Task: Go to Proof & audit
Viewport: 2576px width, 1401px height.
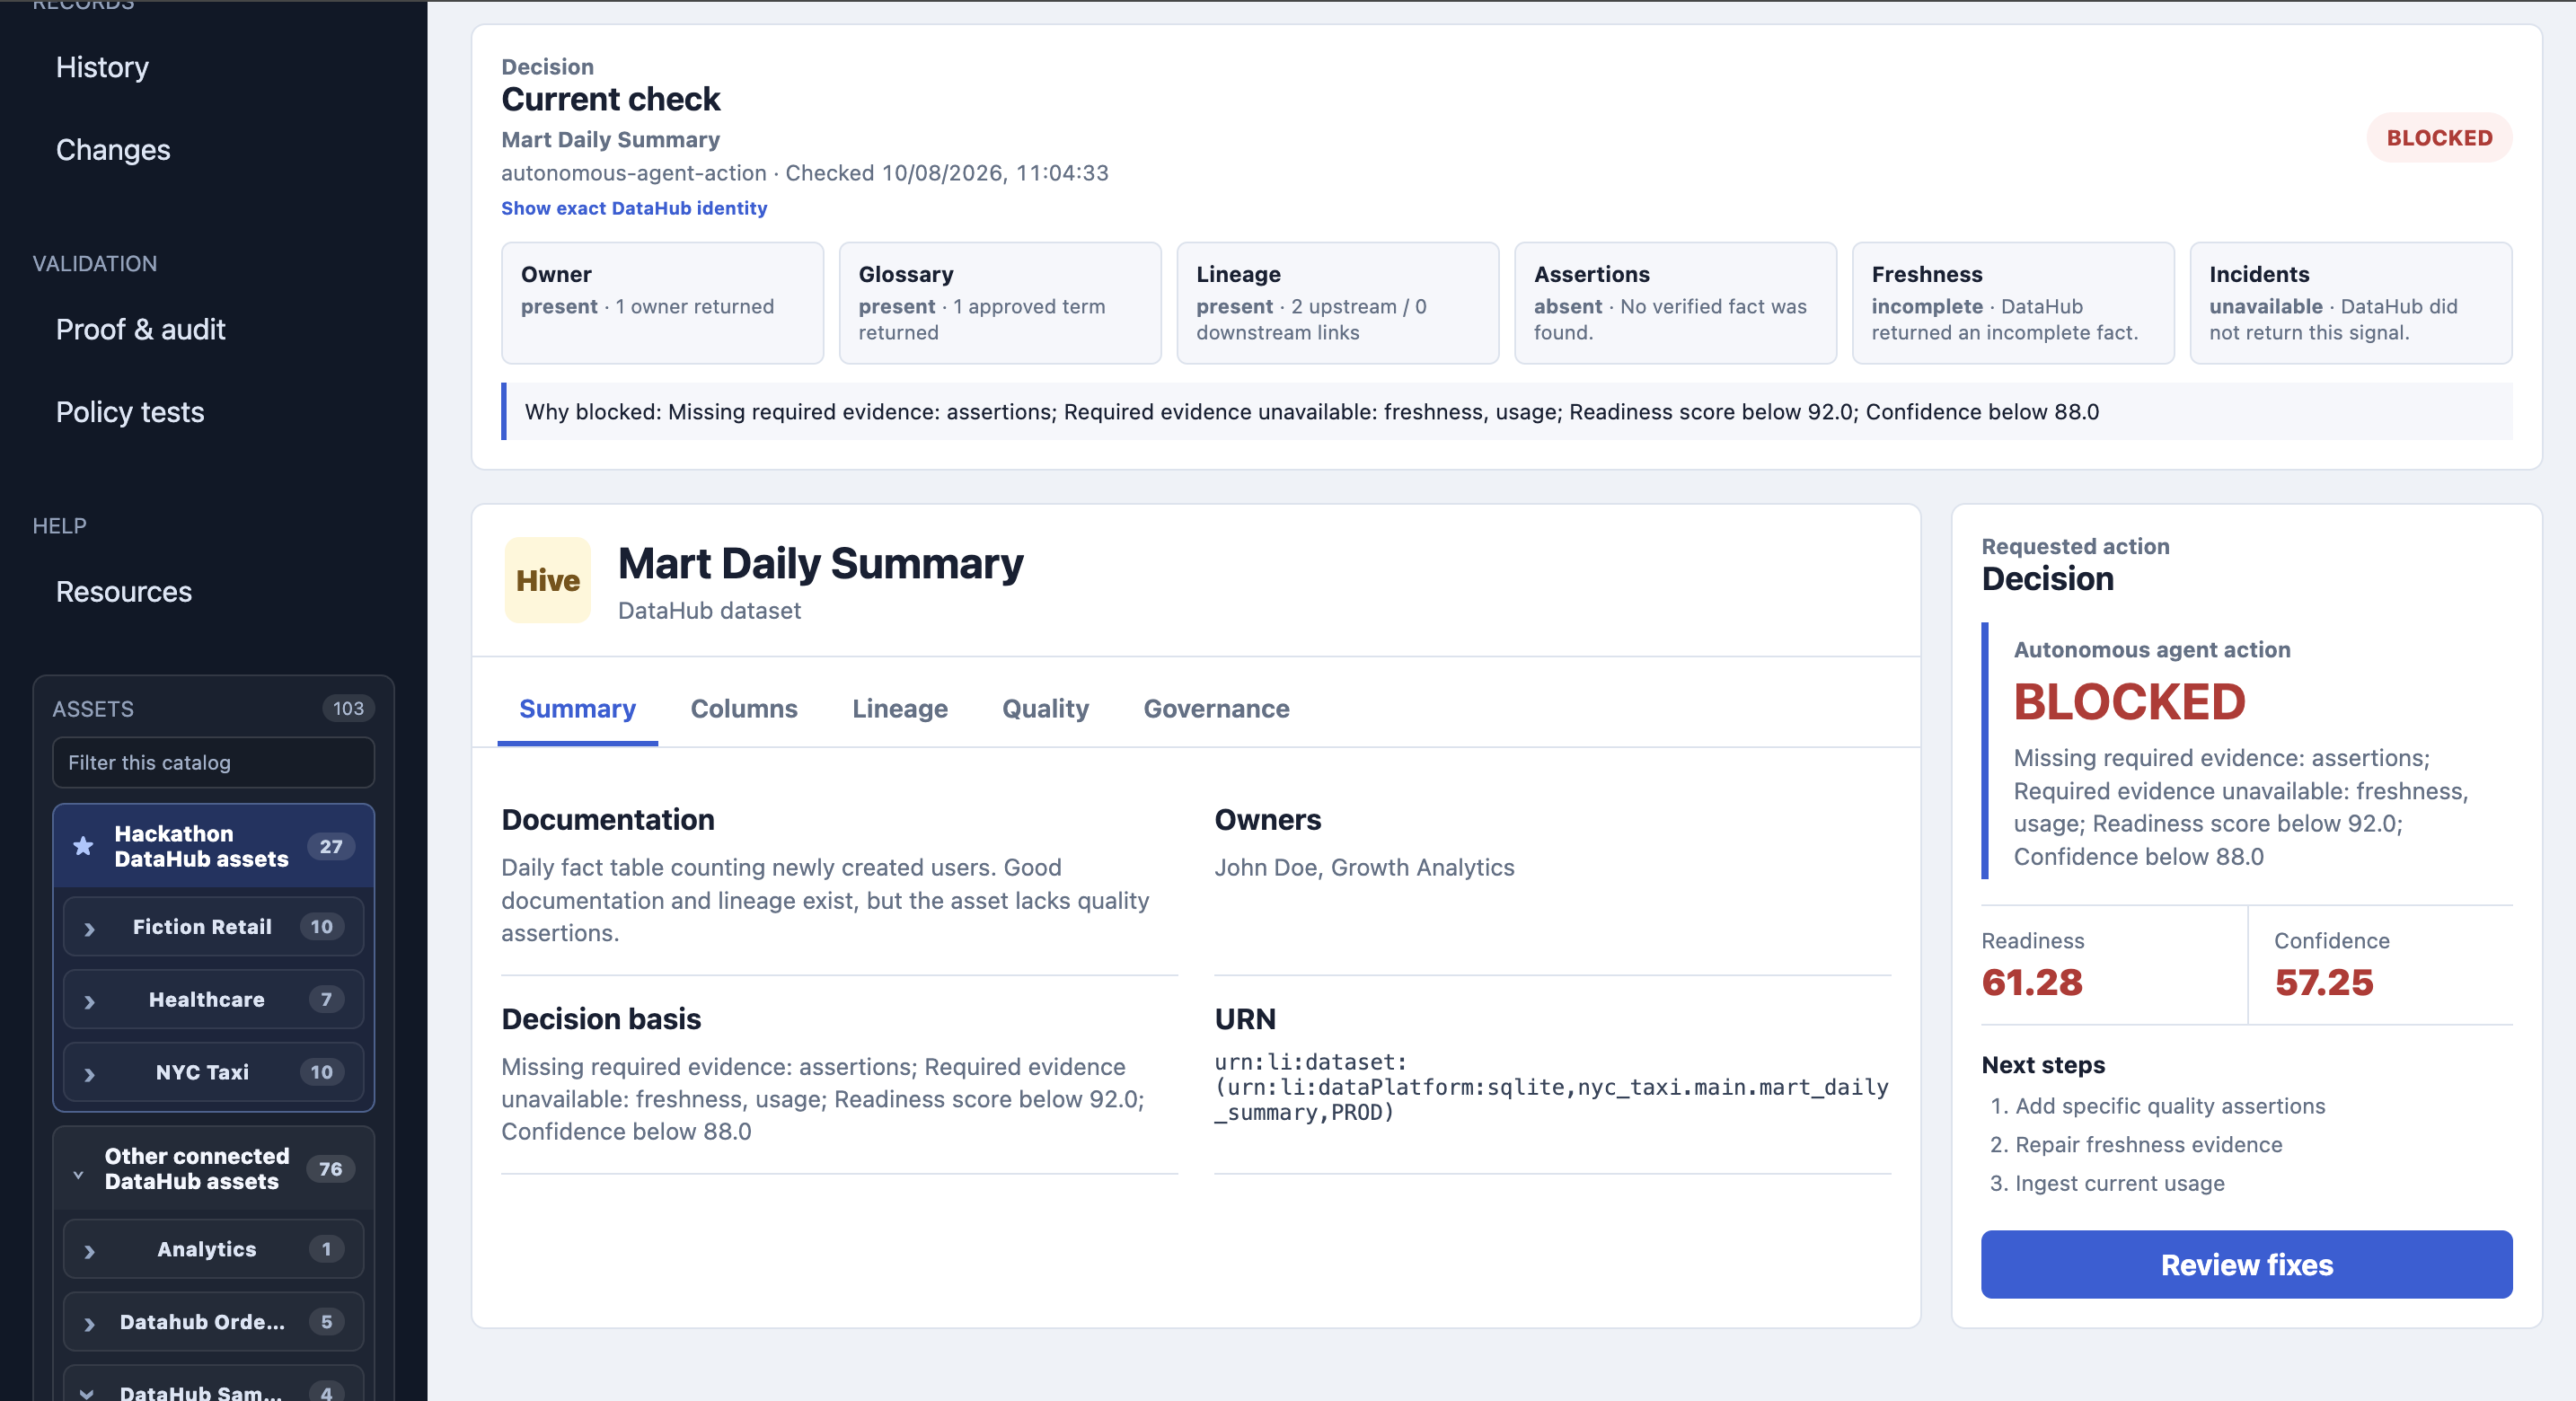Action: point(140,329)
